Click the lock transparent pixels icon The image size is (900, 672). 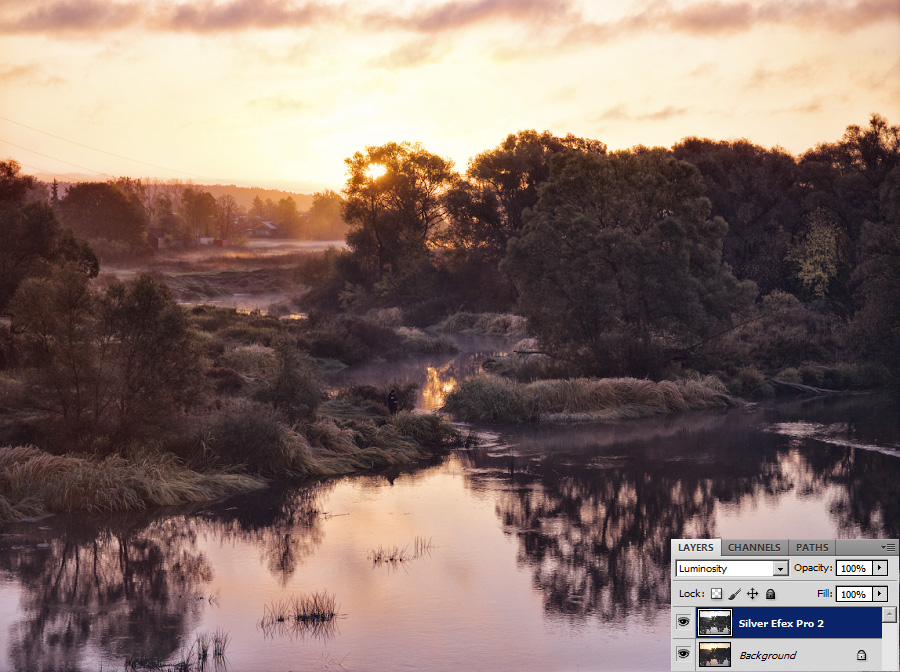point(716,594)
